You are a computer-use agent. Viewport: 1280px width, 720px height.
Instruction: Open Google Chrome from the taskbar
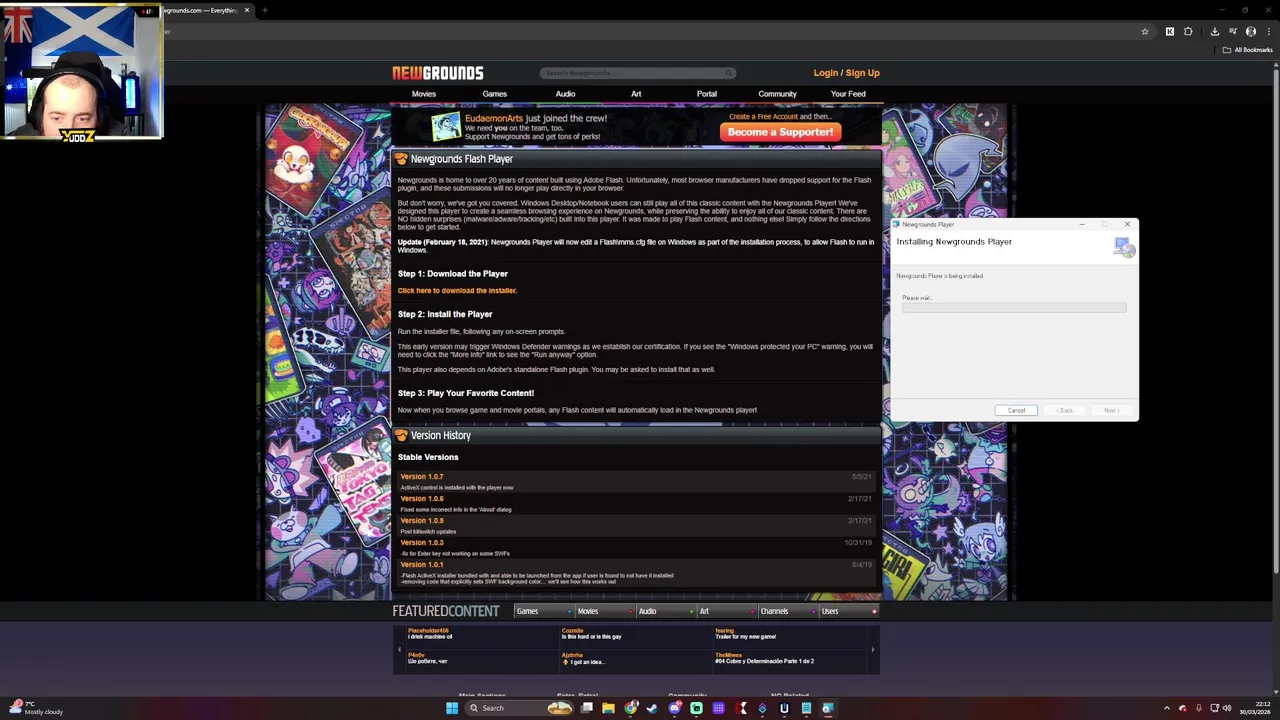point(631,708)
